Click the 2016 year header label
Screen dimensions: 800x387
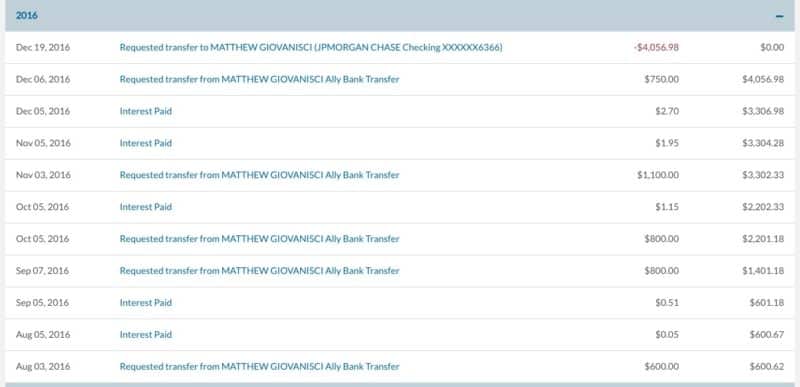pos(27,15)
